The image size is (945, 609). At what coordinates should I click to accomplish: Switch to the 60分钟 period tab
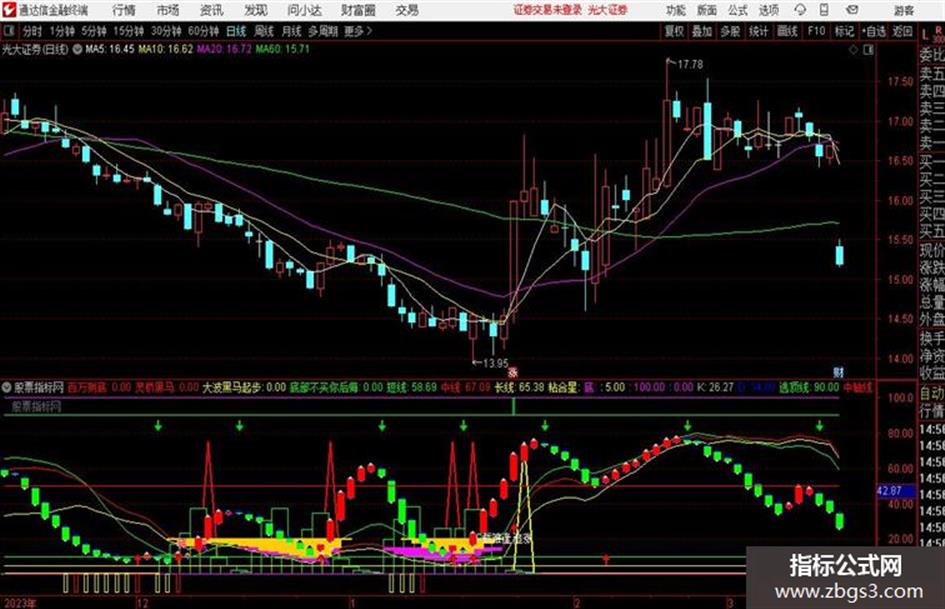203,31
